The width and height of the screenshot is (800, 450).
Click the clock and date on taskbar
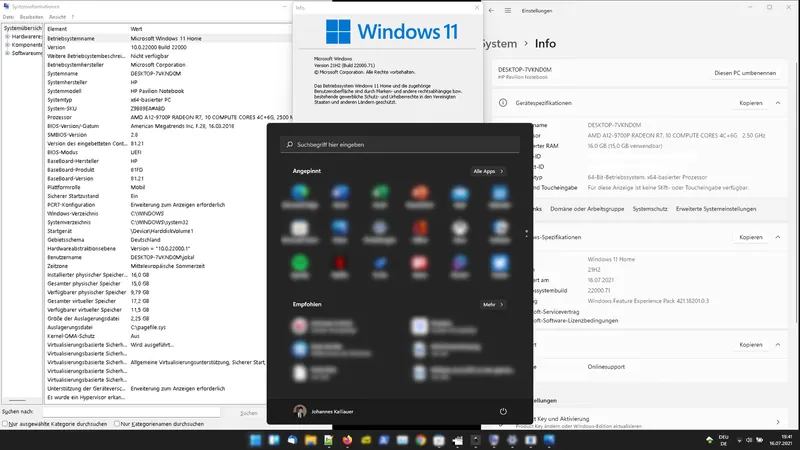(x=781, y=440)
